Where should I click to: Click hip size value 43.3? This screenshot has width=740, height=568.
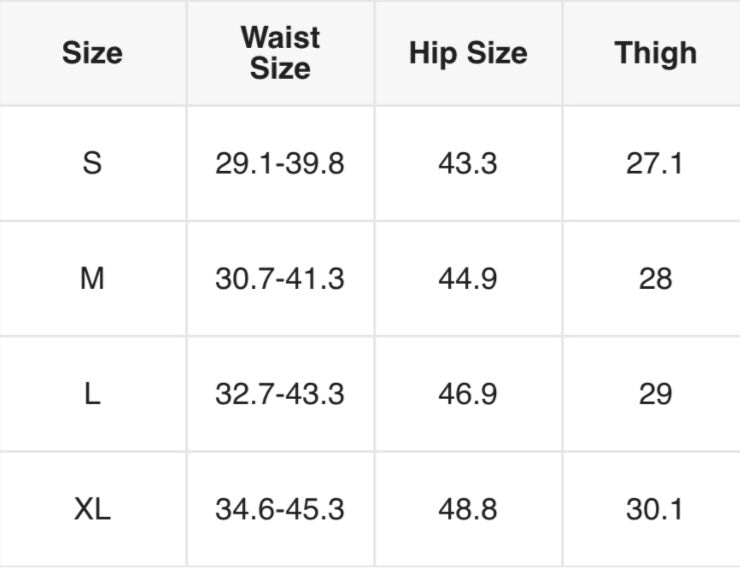pos(467,163)
